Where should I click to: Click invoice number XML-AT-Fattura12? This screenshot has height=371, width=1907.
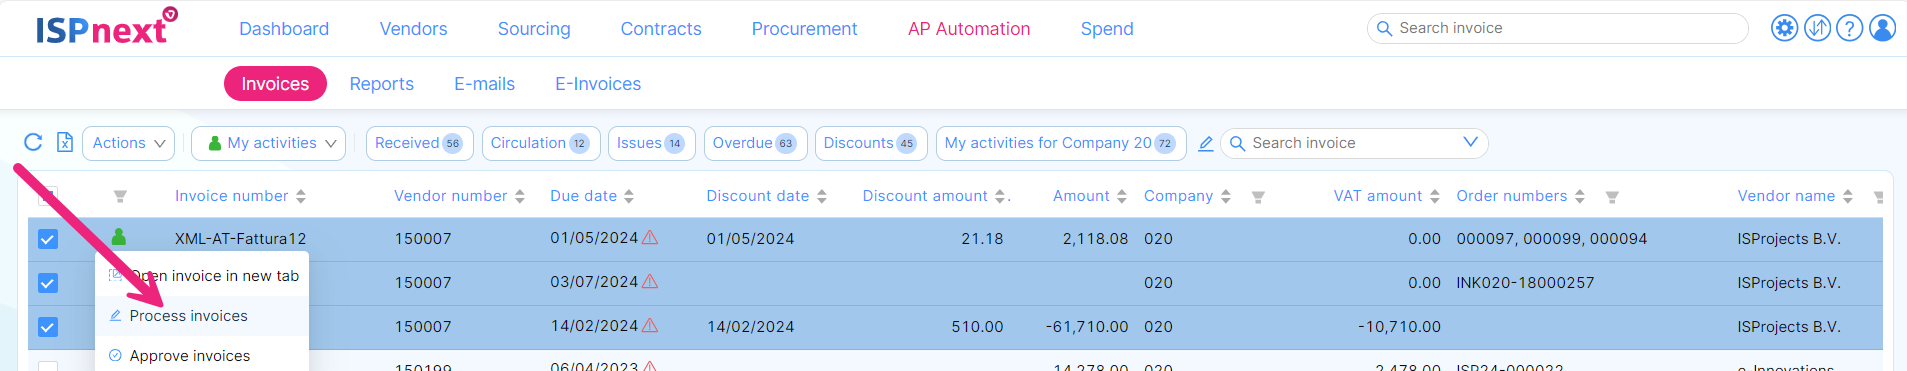click(241, 239)
